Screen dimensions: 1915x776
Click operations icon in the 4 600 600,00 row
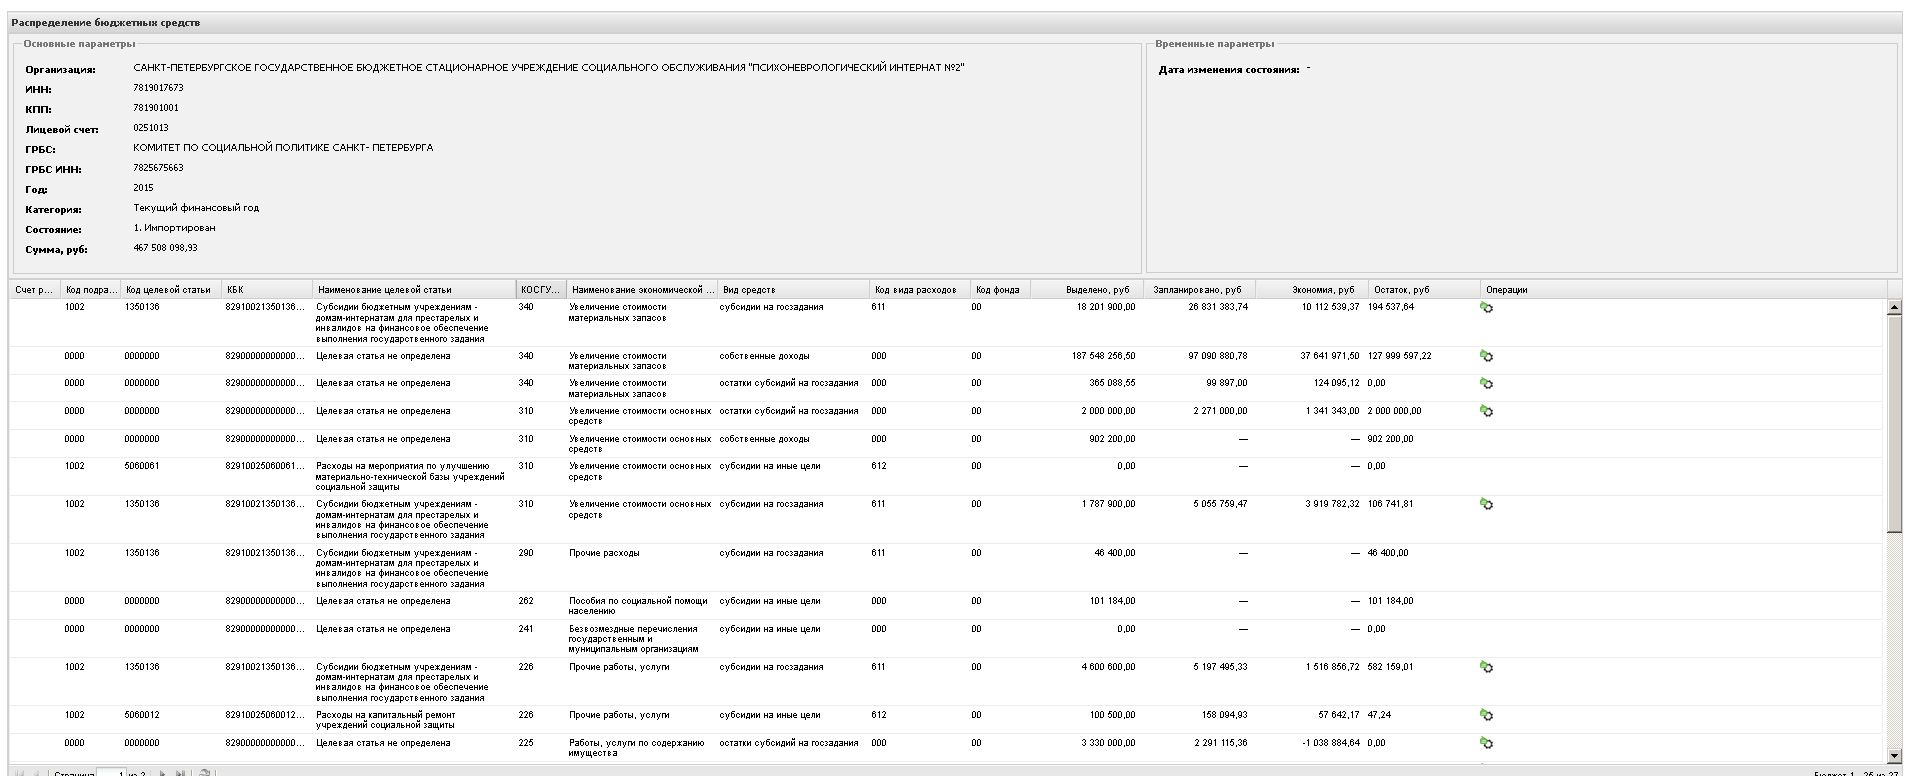click(x=1486, y=667)
